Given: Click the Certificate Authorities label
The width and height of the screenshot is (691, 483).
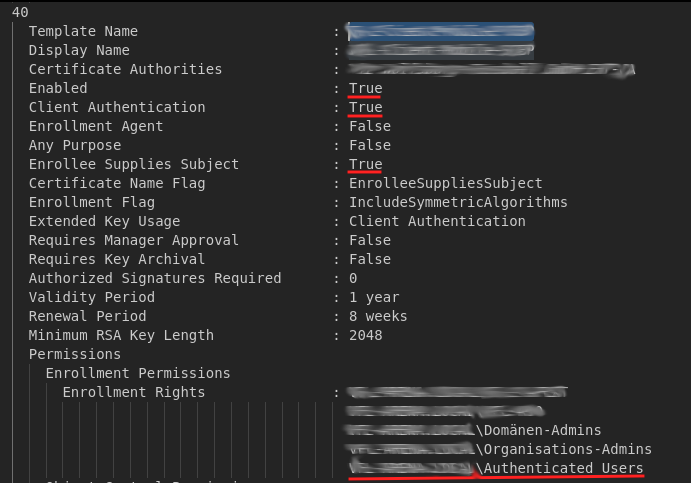Looking at the screenshot, I should pyautogui.click(x=125, y=70).
